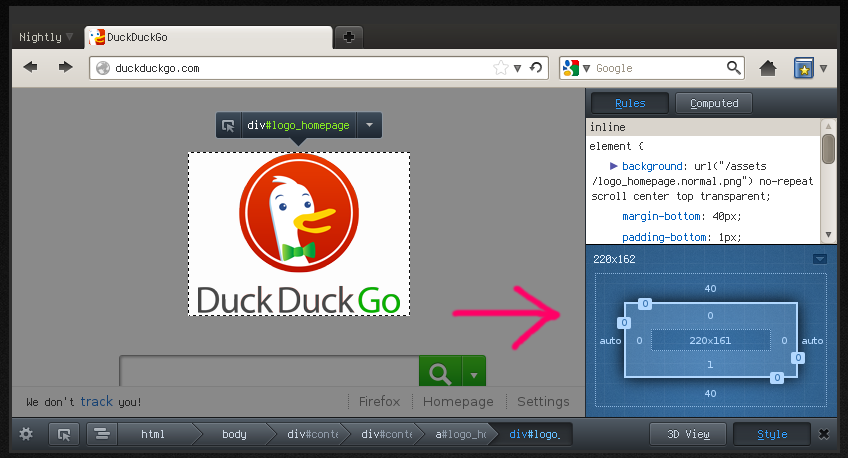
Task: Open the Nightly application menu
Action: pyautogui.click(x=46, y=37)
